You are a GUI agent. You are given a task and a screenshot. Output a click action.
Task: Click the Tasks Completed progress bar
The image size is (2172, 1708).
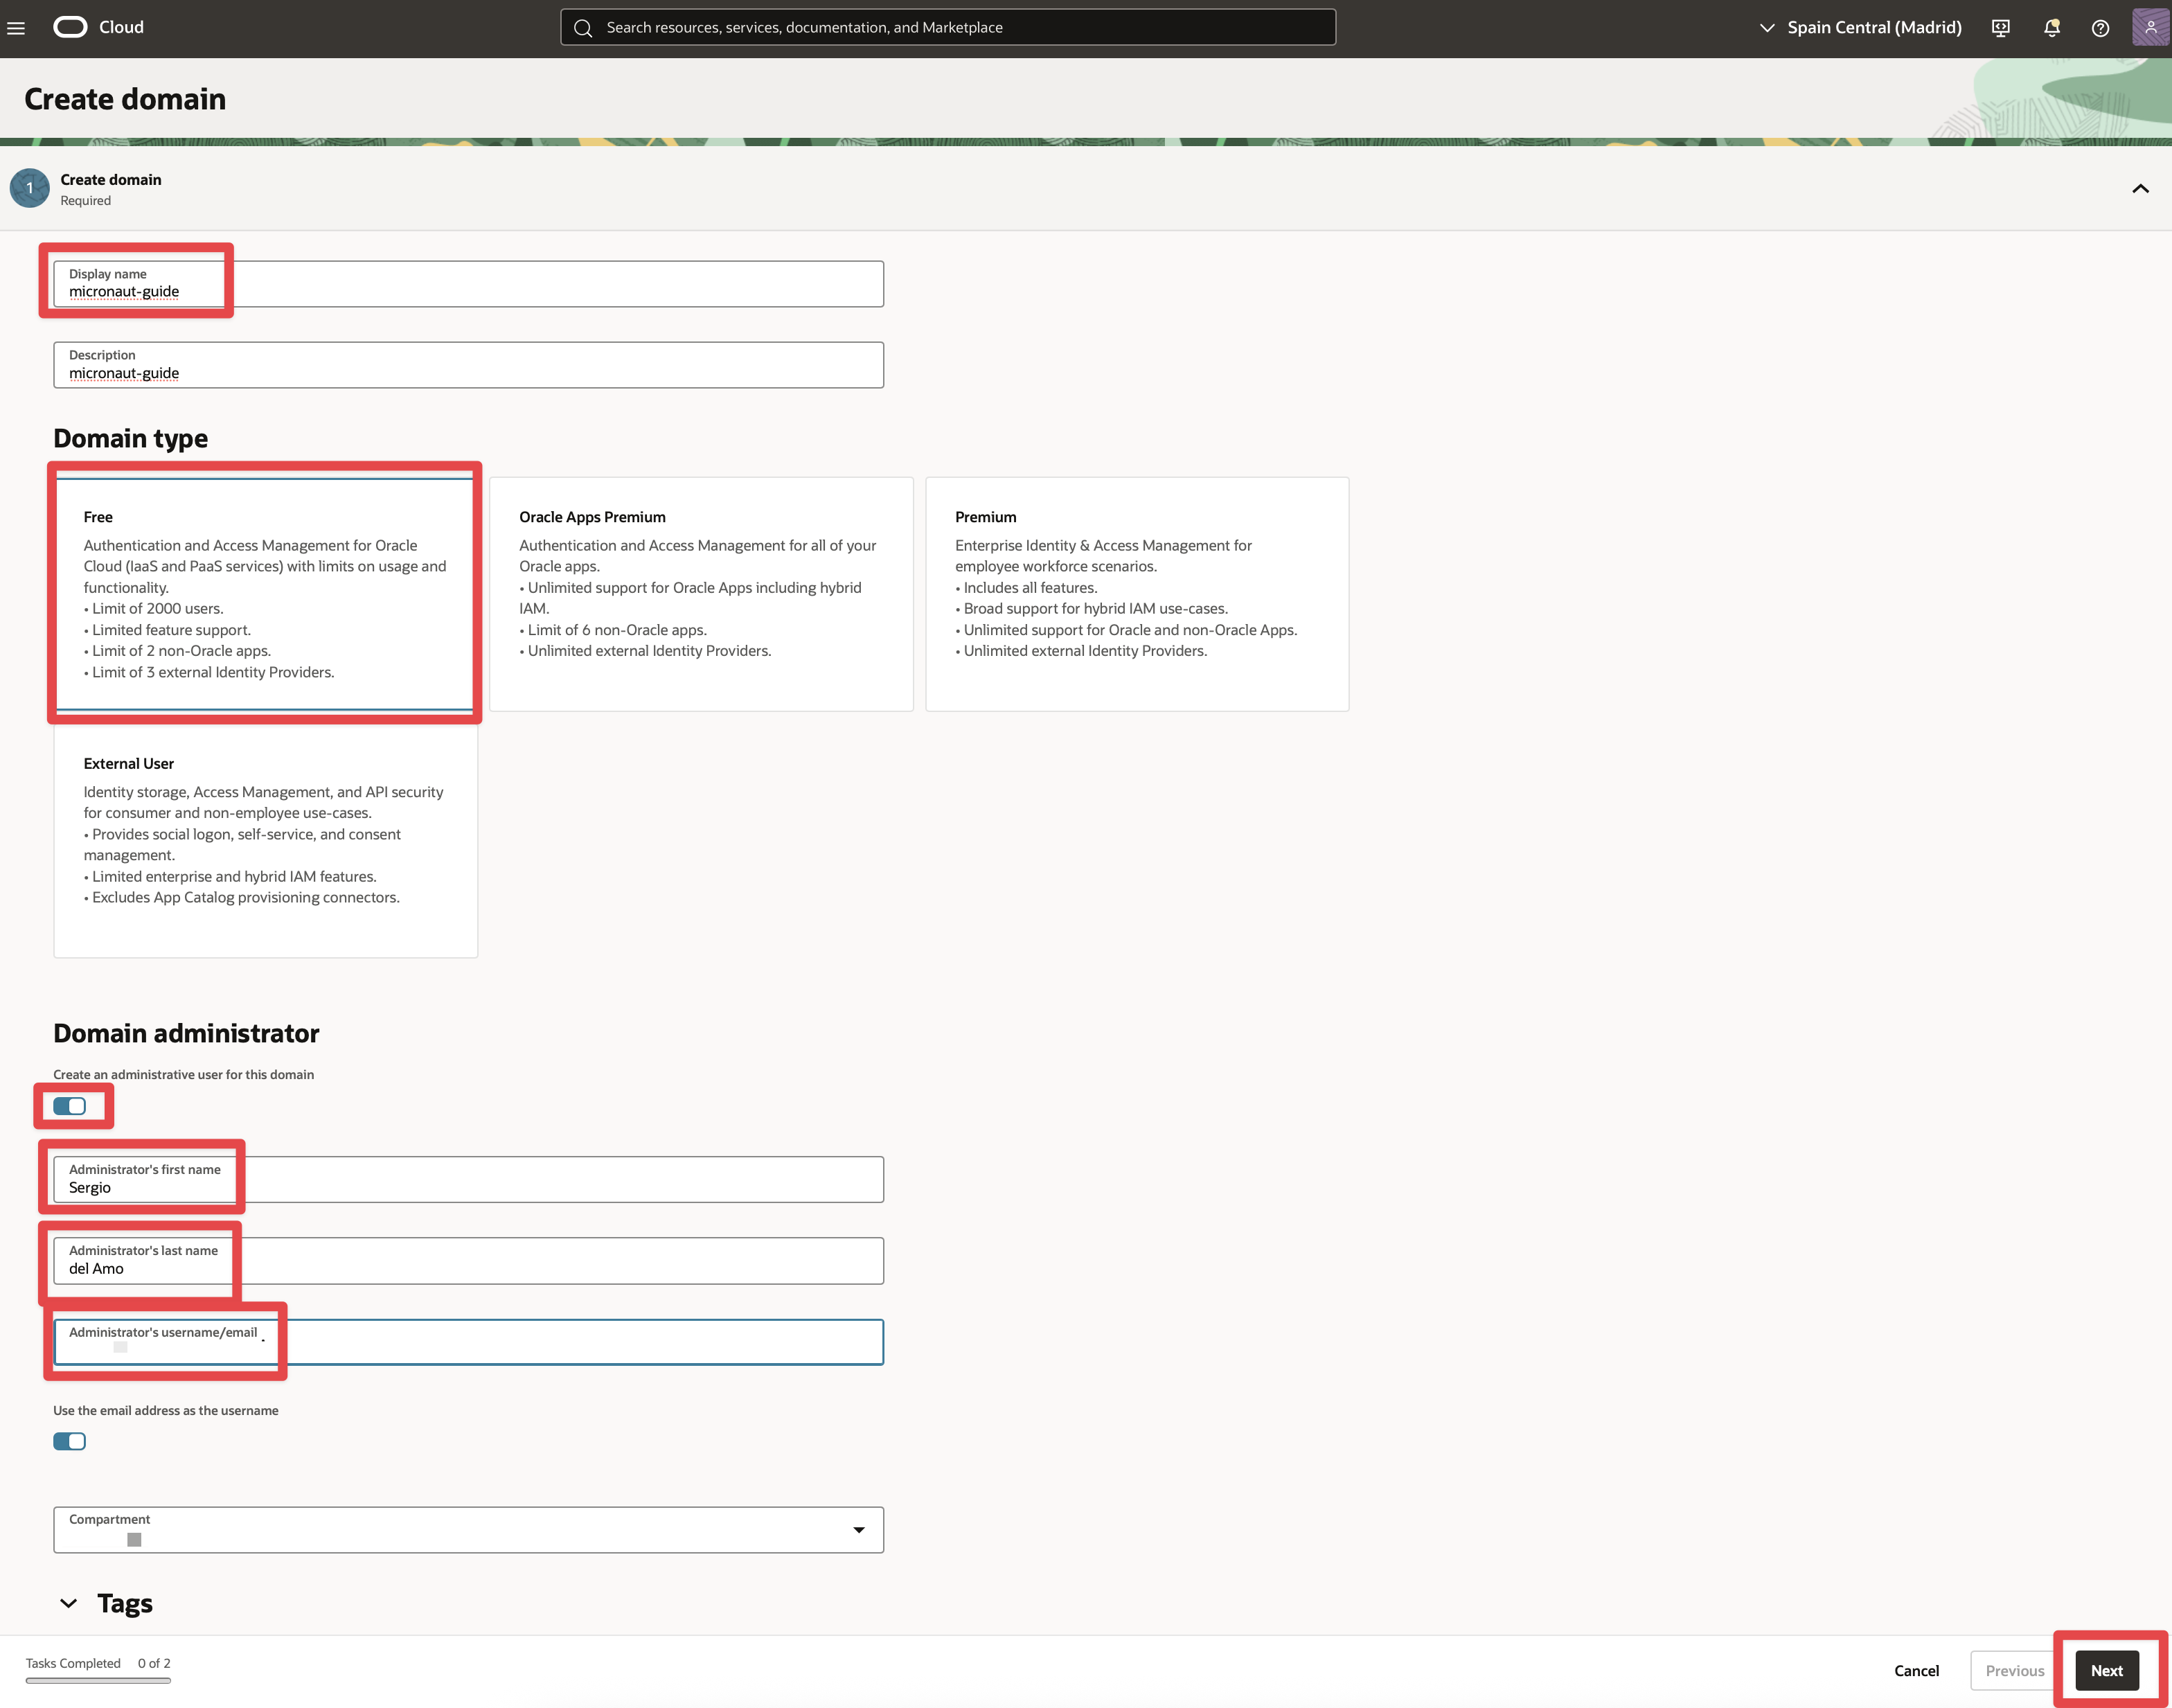98,1680
